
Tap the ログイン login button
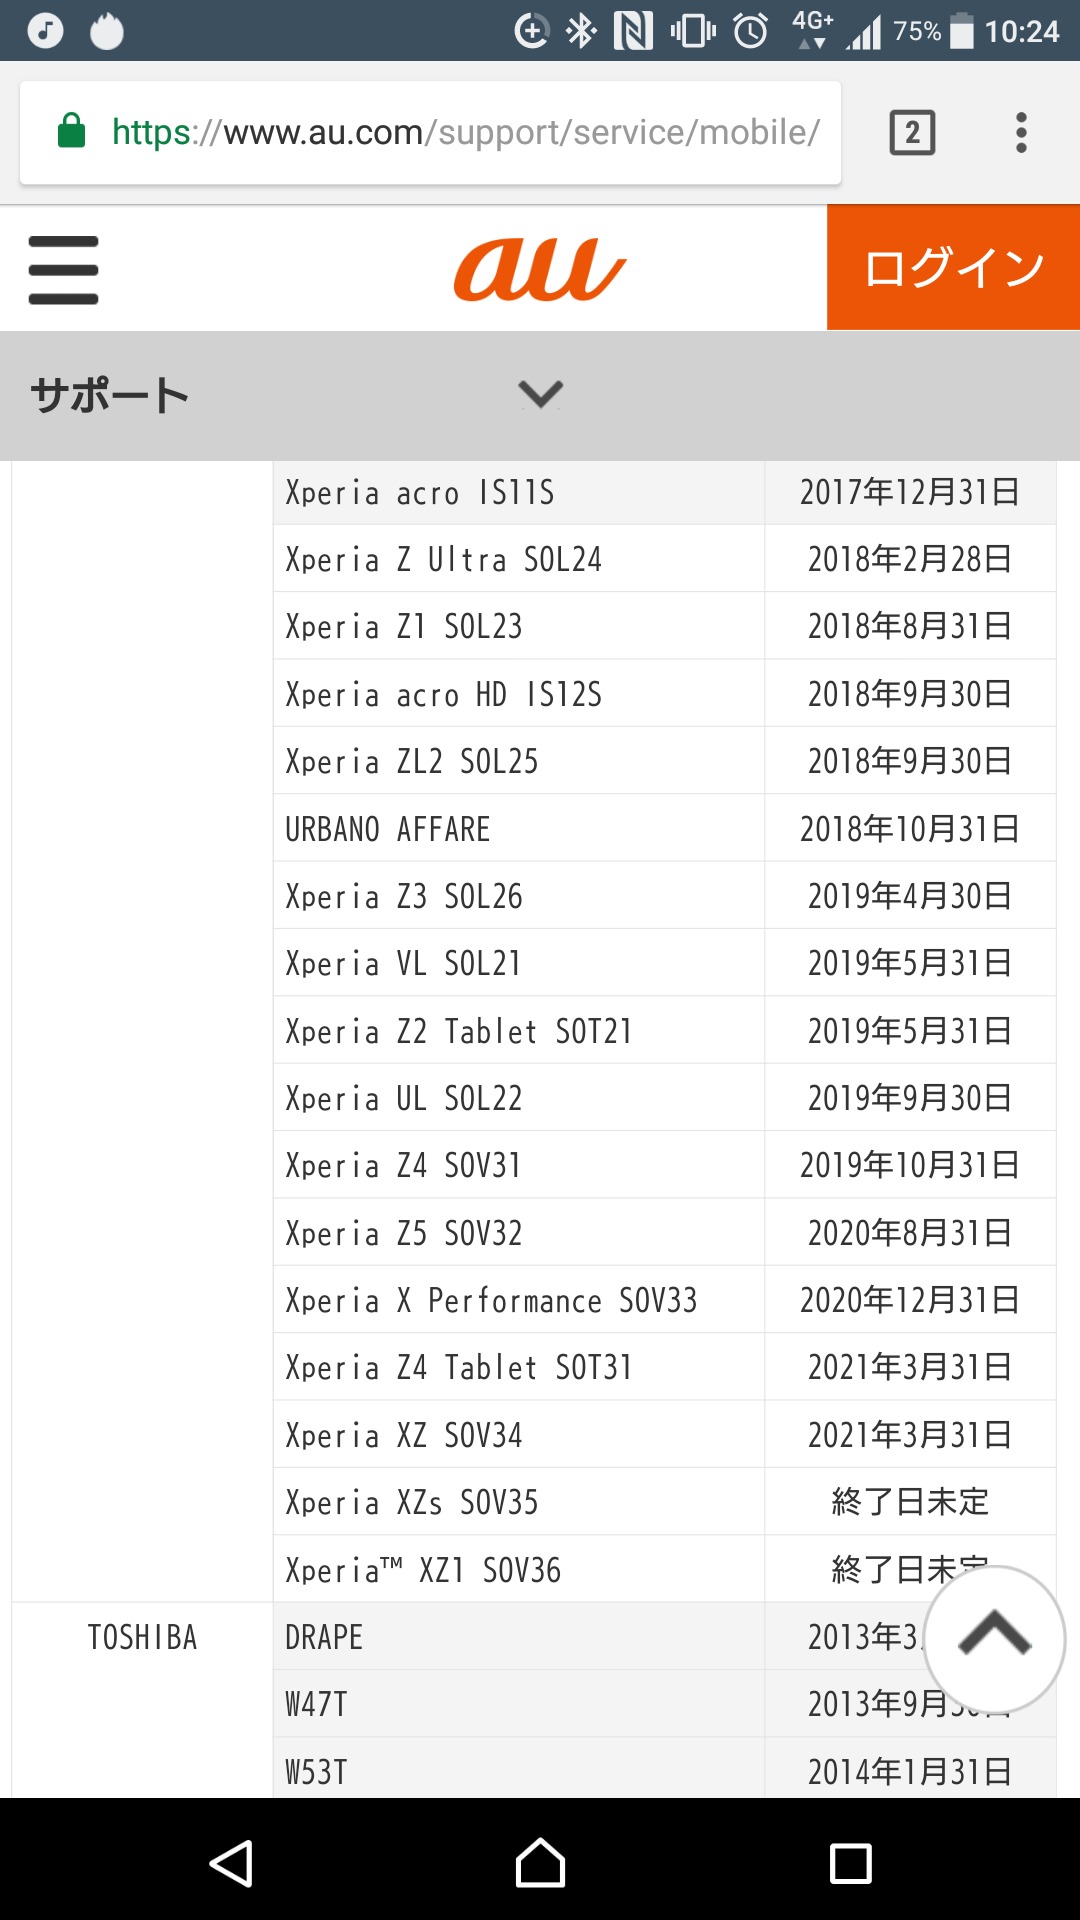[953, 268]
